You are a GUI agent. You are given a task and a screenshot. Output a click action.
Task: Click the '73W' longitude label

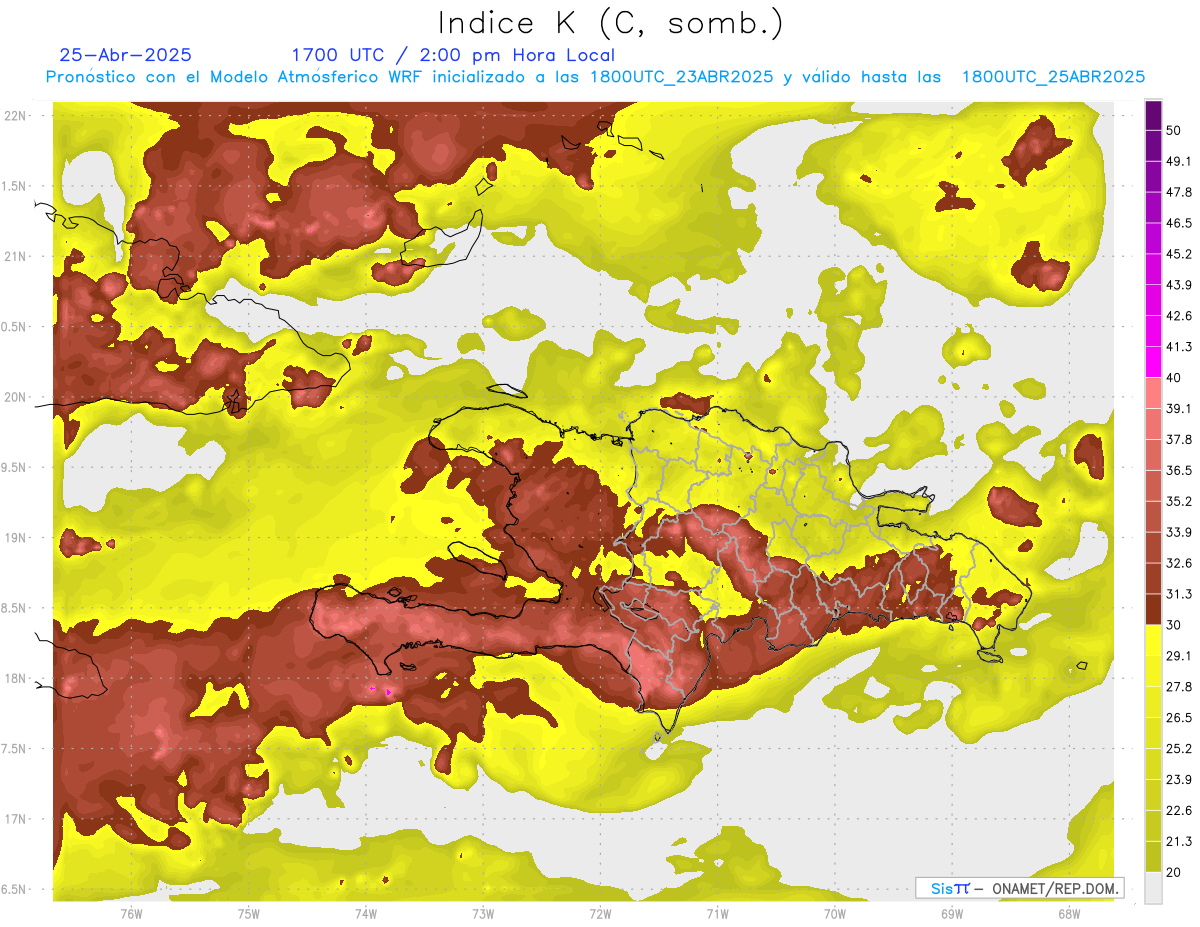pyautogui.click(x=483, y=914)
